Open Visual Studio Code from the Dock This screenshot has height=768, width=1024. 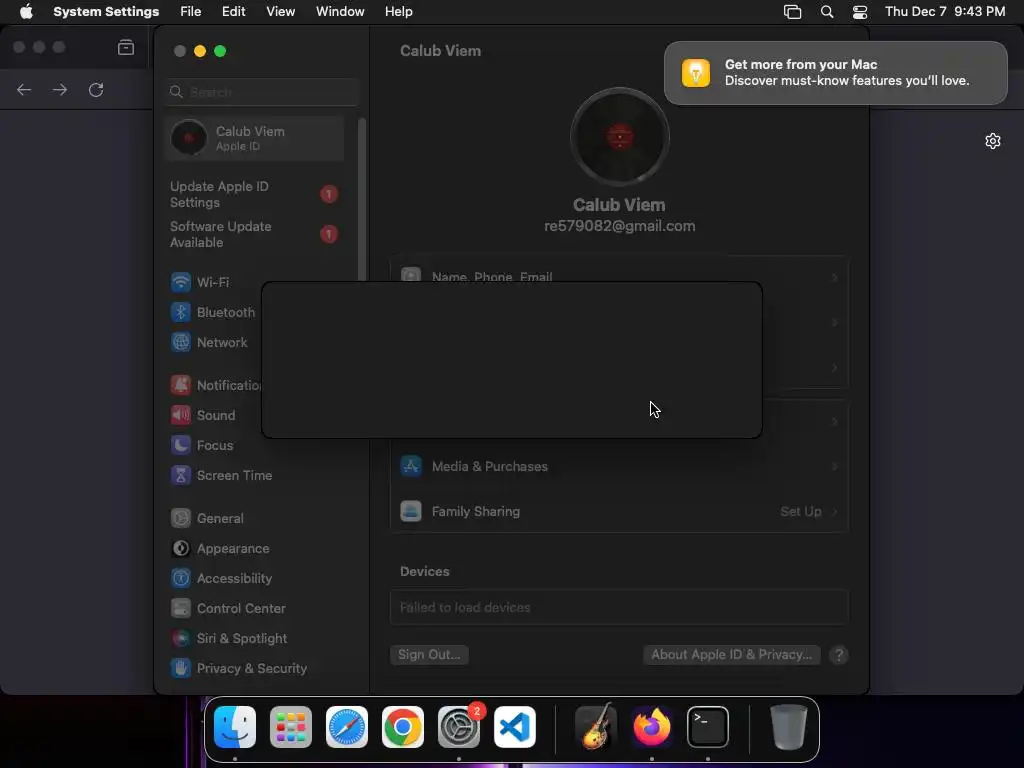(x=515, y=727)
